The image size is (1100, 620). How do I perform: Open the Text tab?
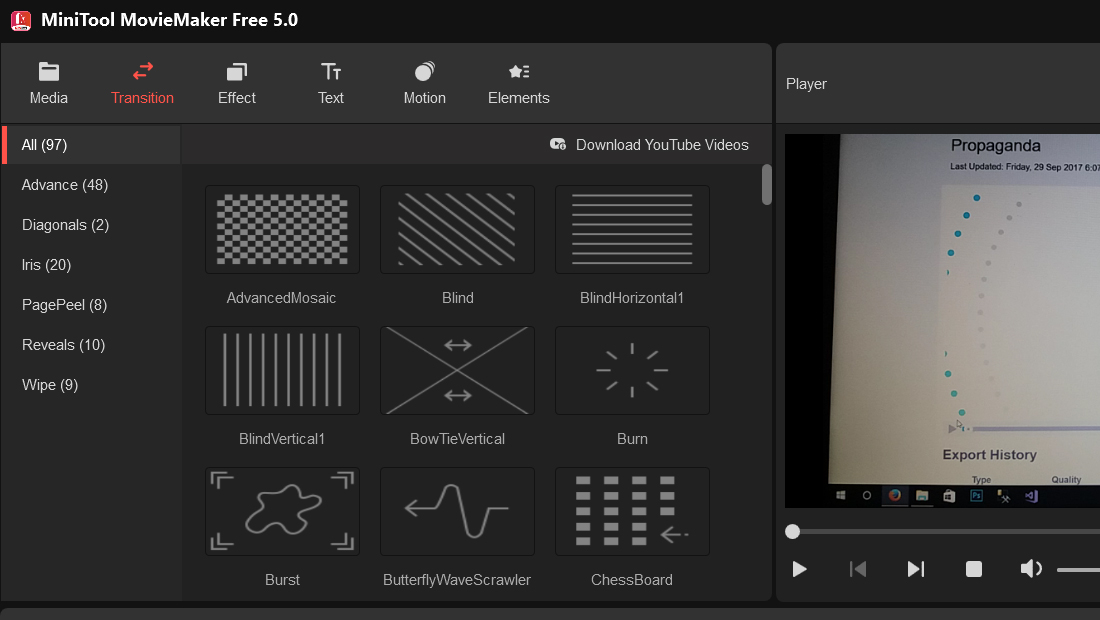pos(330,83)
